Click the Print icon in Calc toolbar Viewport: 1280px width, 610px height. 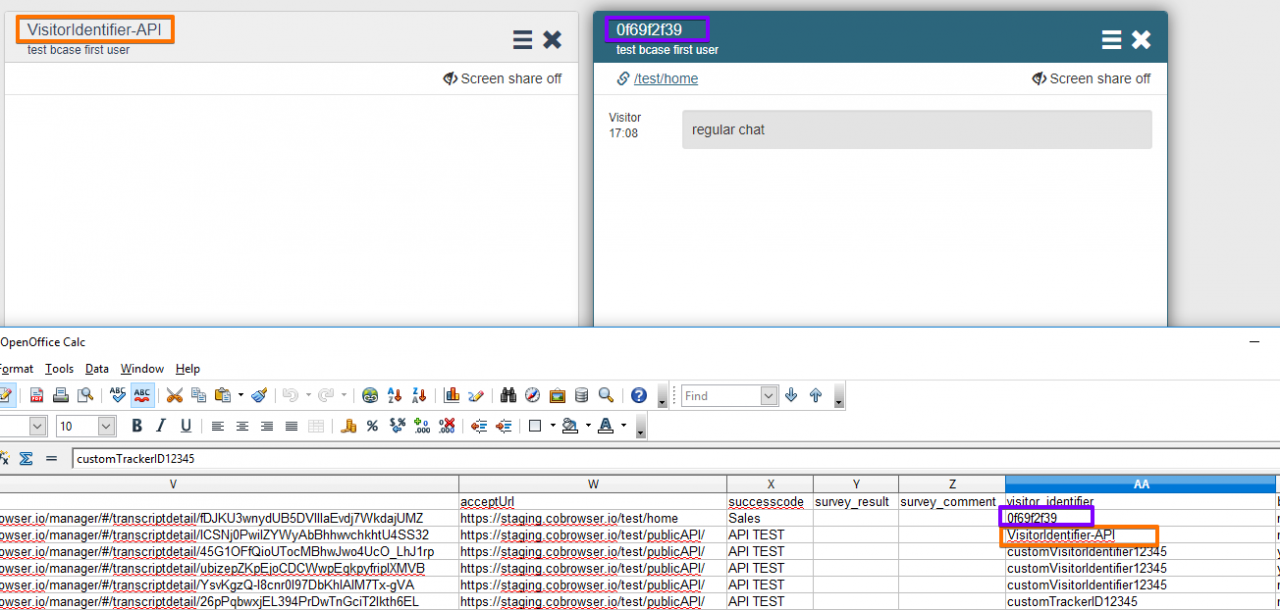[60, 396]
